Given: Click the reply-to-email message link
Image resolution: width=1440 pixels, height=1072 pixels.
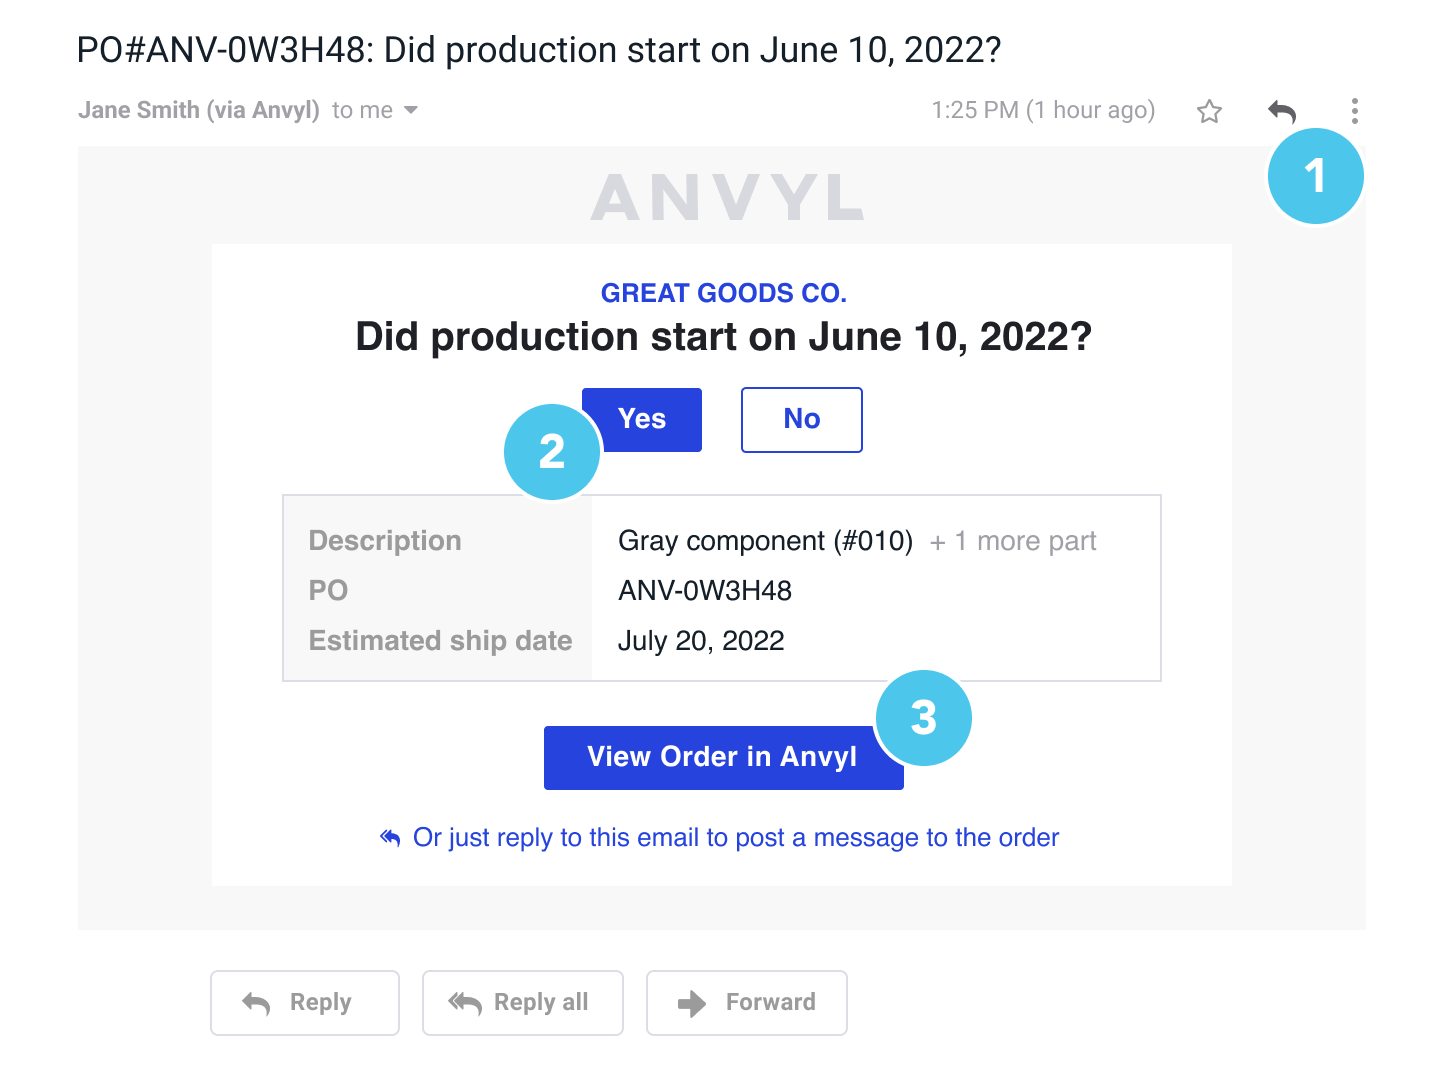Looking at the screenshot, I should pyautogui.click(x=736, y=837).
